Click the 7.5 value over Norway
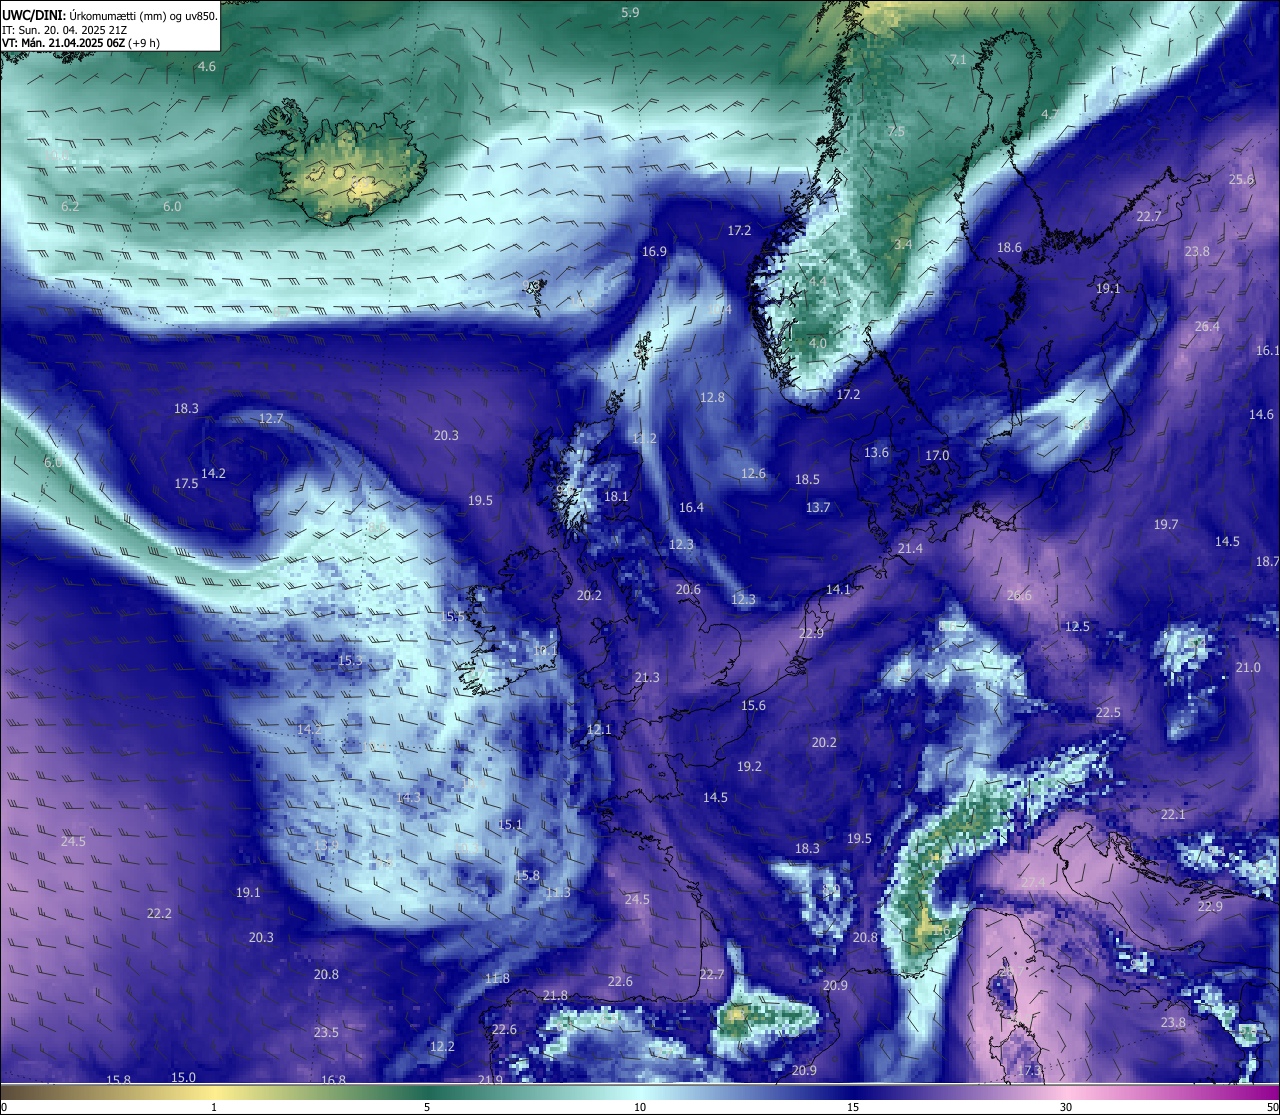Screen dimensions: 1280x1115 tap(896, 132)
